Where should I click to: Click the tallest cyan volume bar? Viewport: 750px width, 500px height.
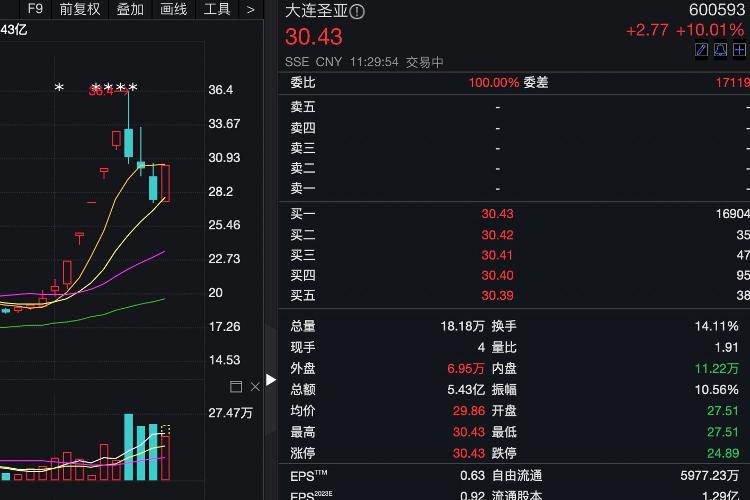(x=129, y=447)
